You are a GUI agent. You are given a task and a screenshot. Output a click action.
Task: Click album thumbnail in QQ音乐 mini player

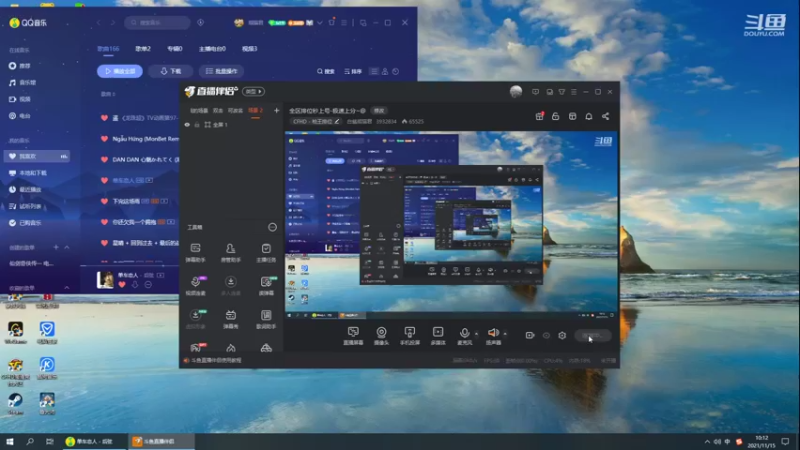[105, 280]
